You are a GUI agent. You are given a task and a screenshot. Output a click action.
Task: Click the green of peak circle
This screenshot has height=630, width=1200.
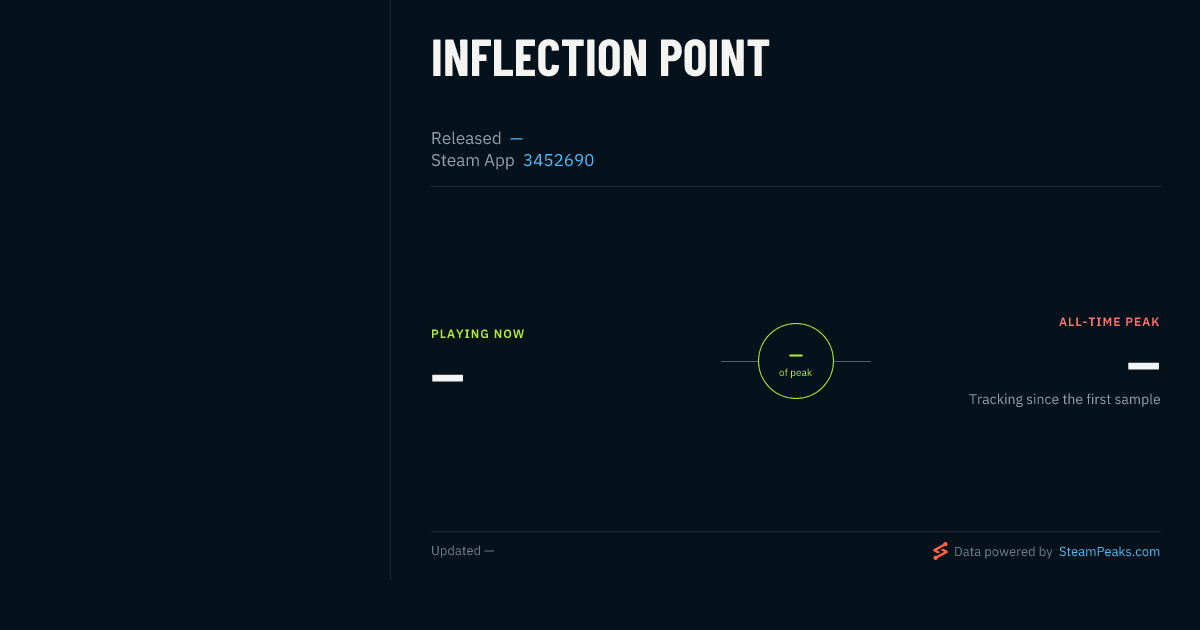[796, 361]
